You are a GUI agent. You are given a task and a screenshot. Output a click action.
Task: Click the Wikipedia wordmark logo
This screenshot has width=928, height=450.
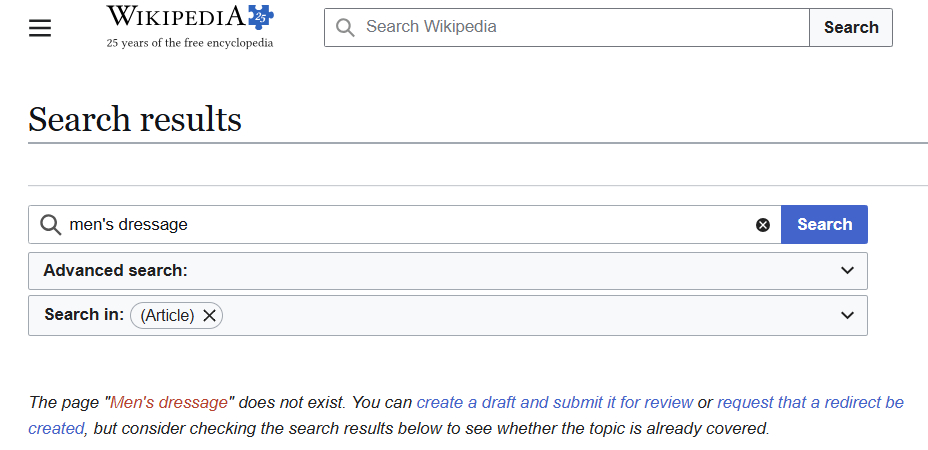click(175, 17)
